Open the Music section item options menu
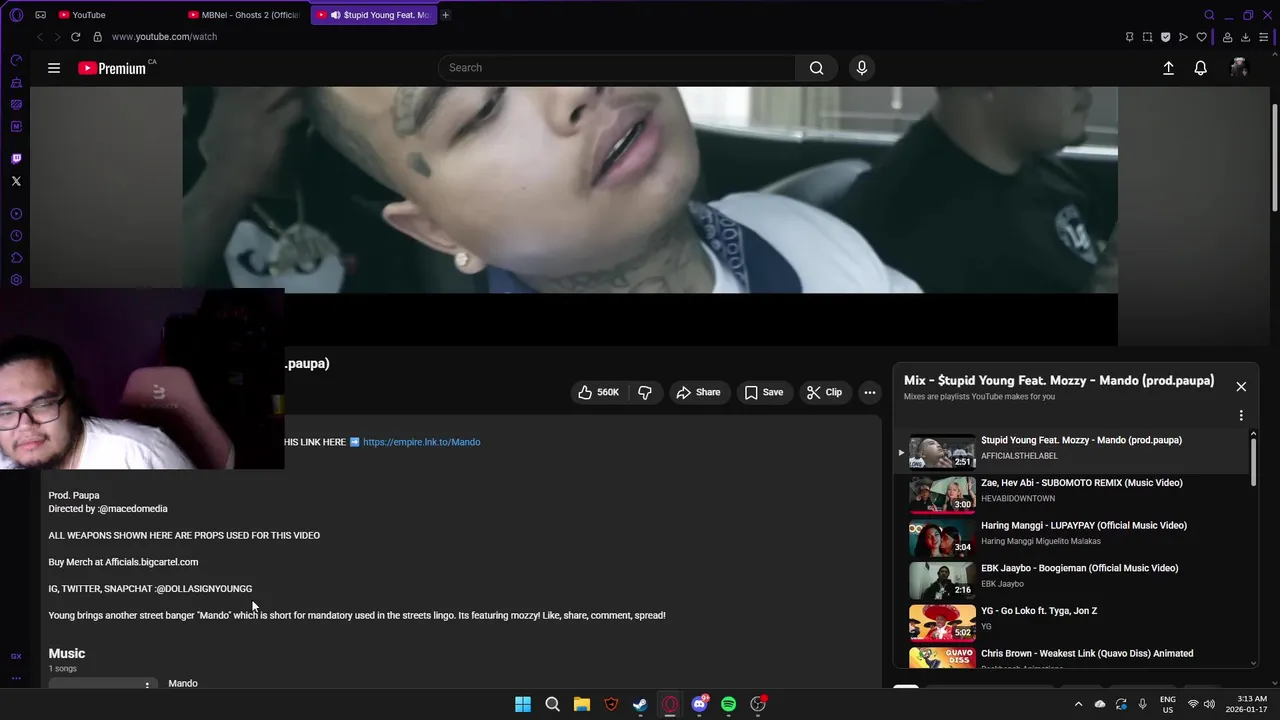1280x720 pixels. point(147,685)
